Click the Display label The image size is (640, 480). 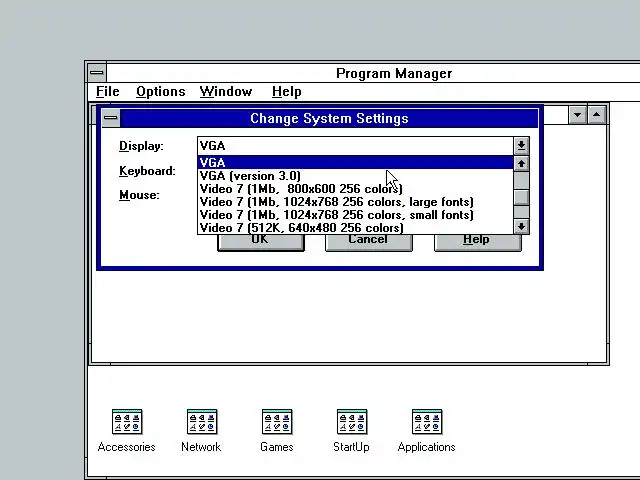tap(141, 146)
